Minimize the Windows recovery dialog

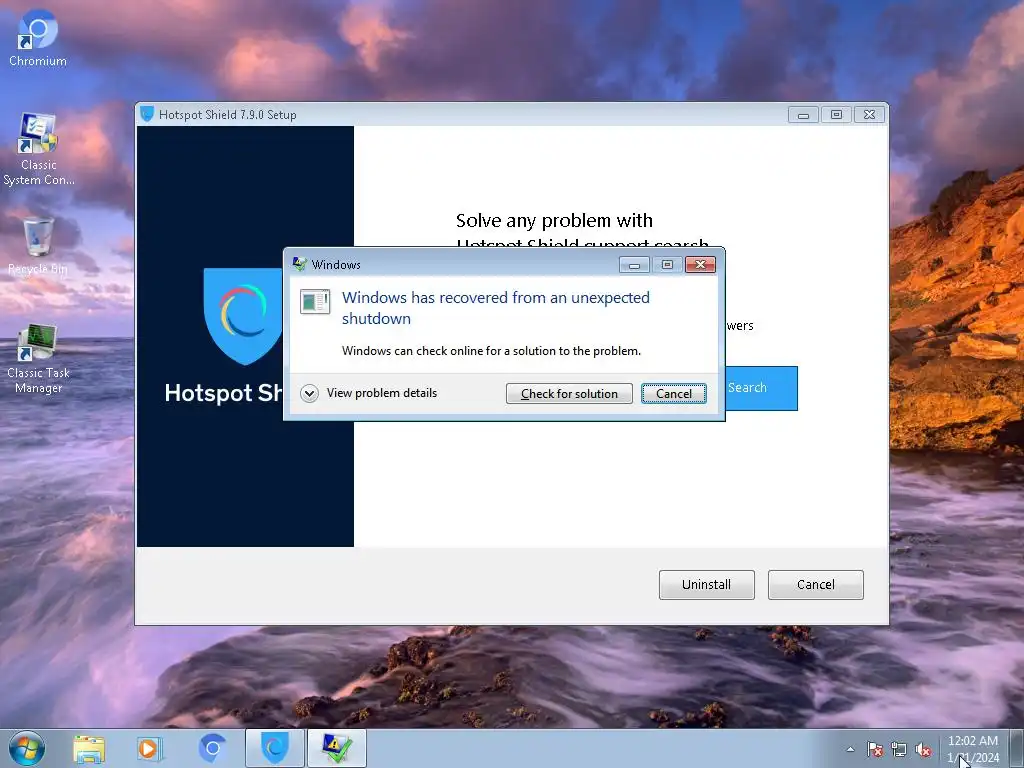(634, 264)
